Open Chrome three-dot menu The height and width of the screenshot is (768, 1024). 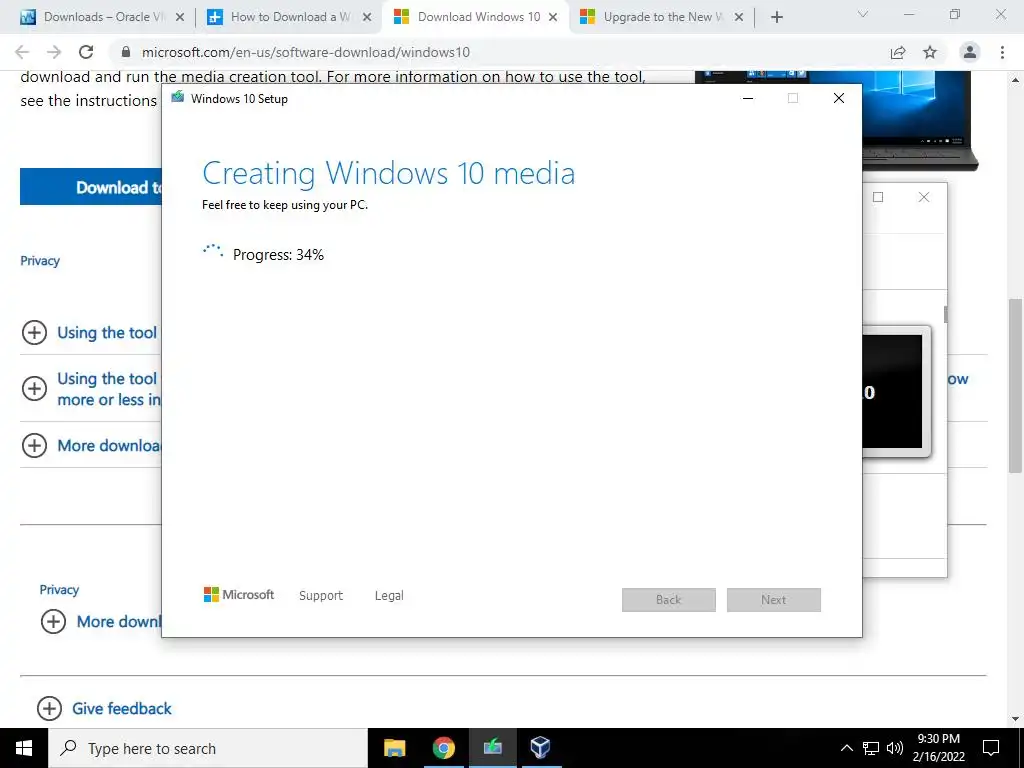(1002, 52)
